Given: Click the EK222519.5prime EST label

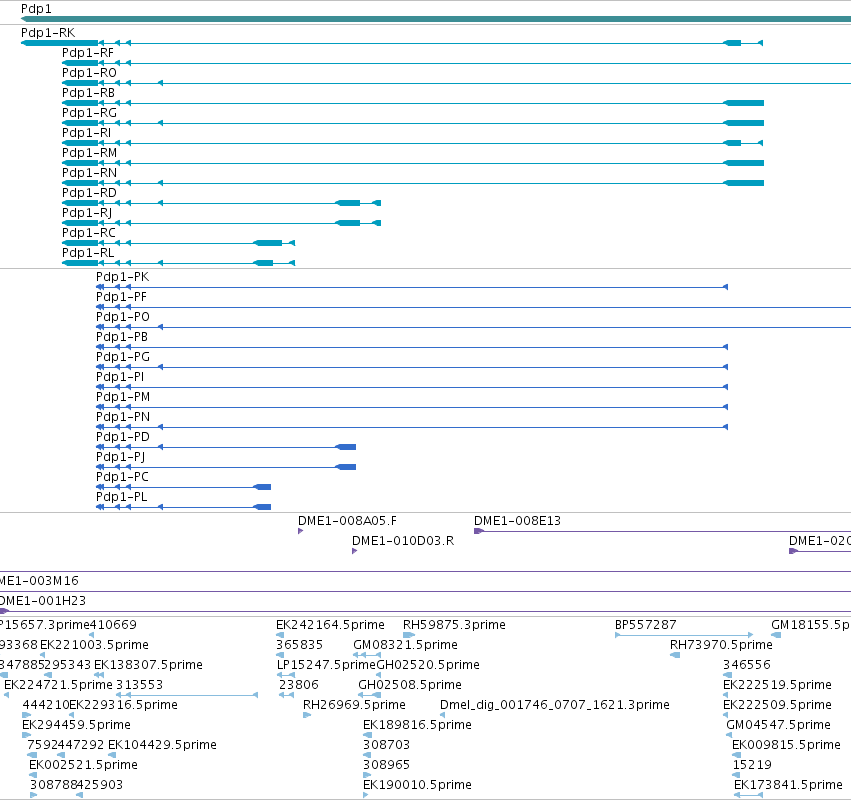Looking at the screenshot, I should tap(777, 685).
